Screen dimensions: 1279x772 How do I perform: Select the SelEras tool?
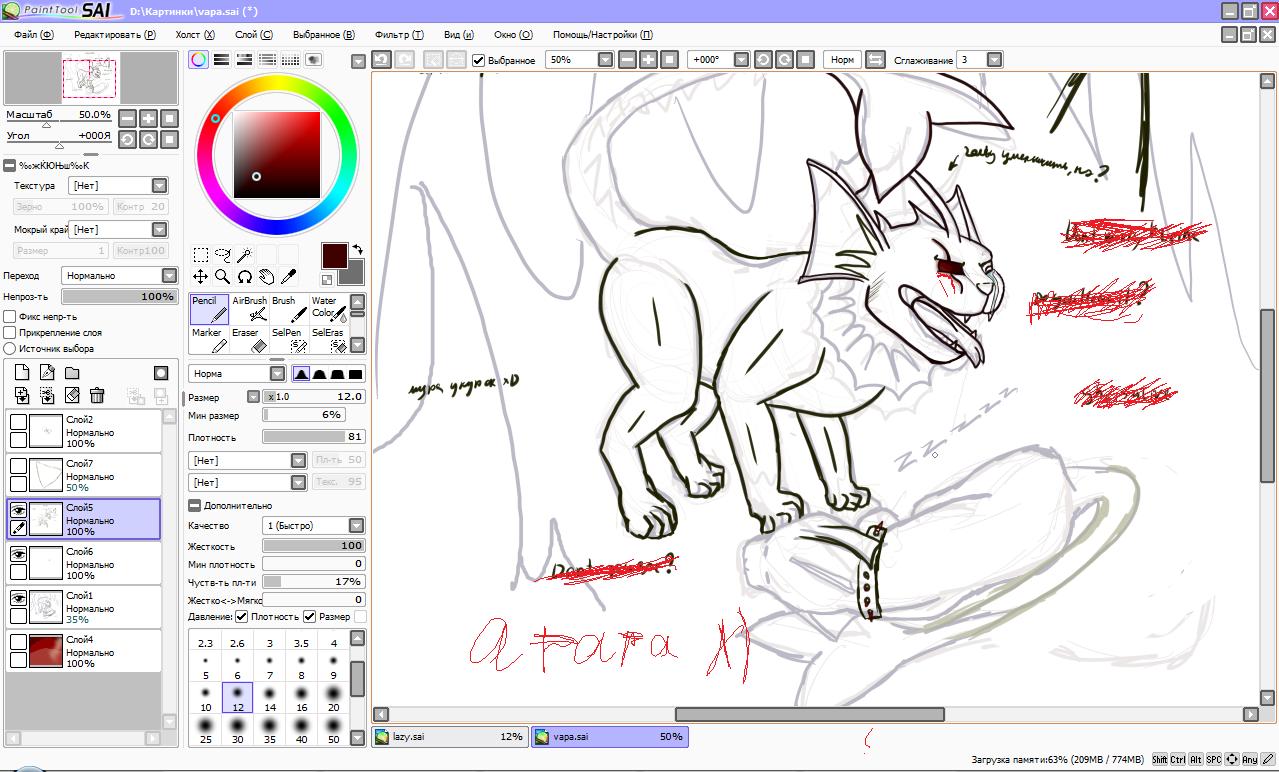click(x=328, y=340)
